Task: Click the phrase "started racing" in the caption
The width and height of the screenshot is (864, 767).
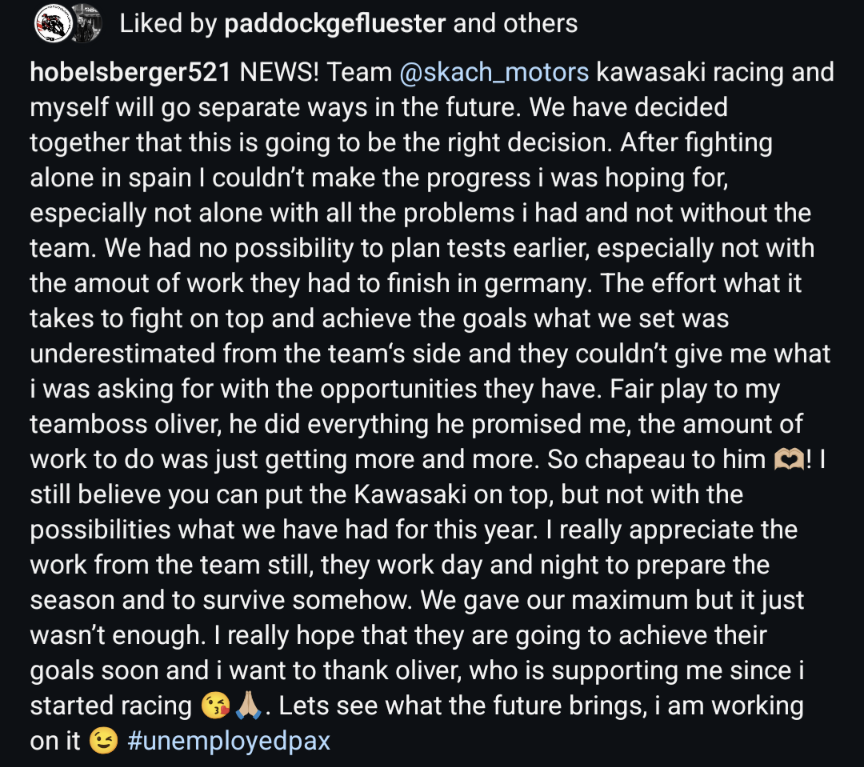Action: coord(110,707)
